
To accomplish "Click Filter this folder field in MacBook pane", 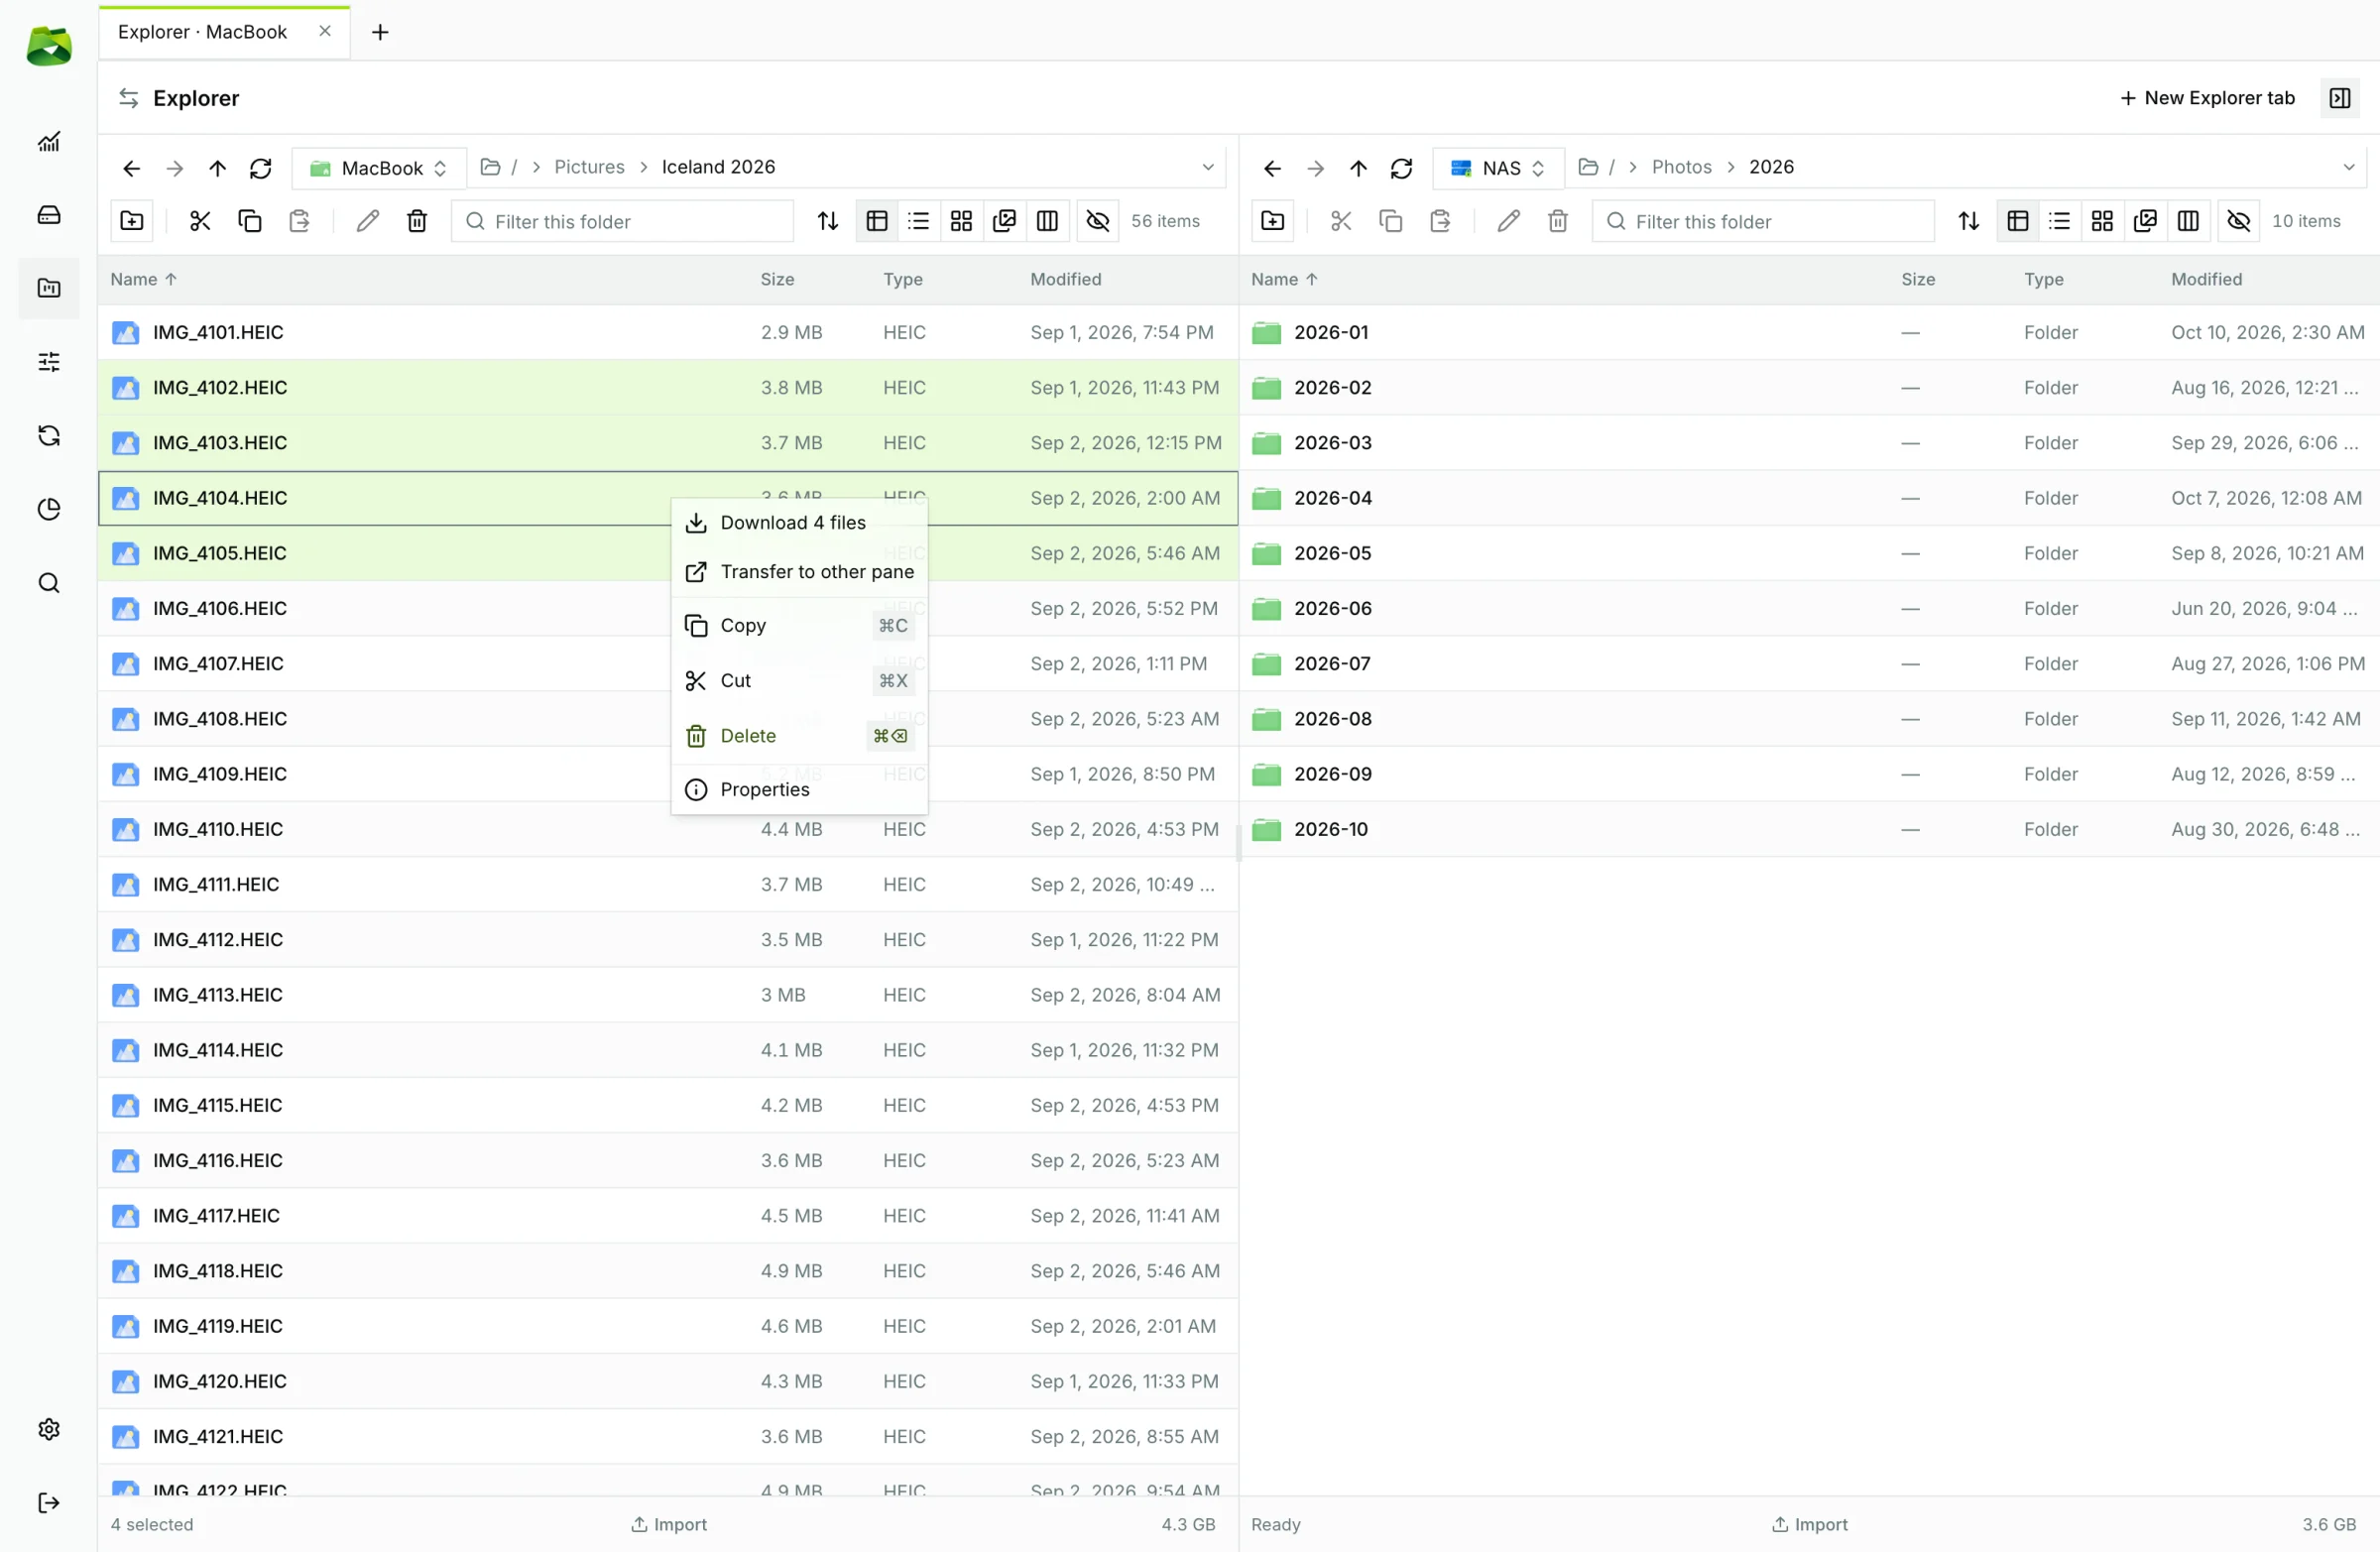I will [x=622, y=221].
